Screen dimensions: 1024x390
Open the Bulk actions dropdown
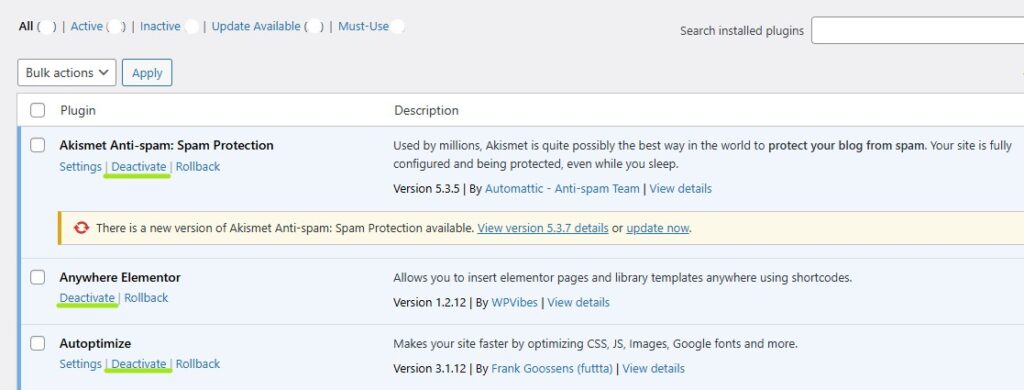67,73
